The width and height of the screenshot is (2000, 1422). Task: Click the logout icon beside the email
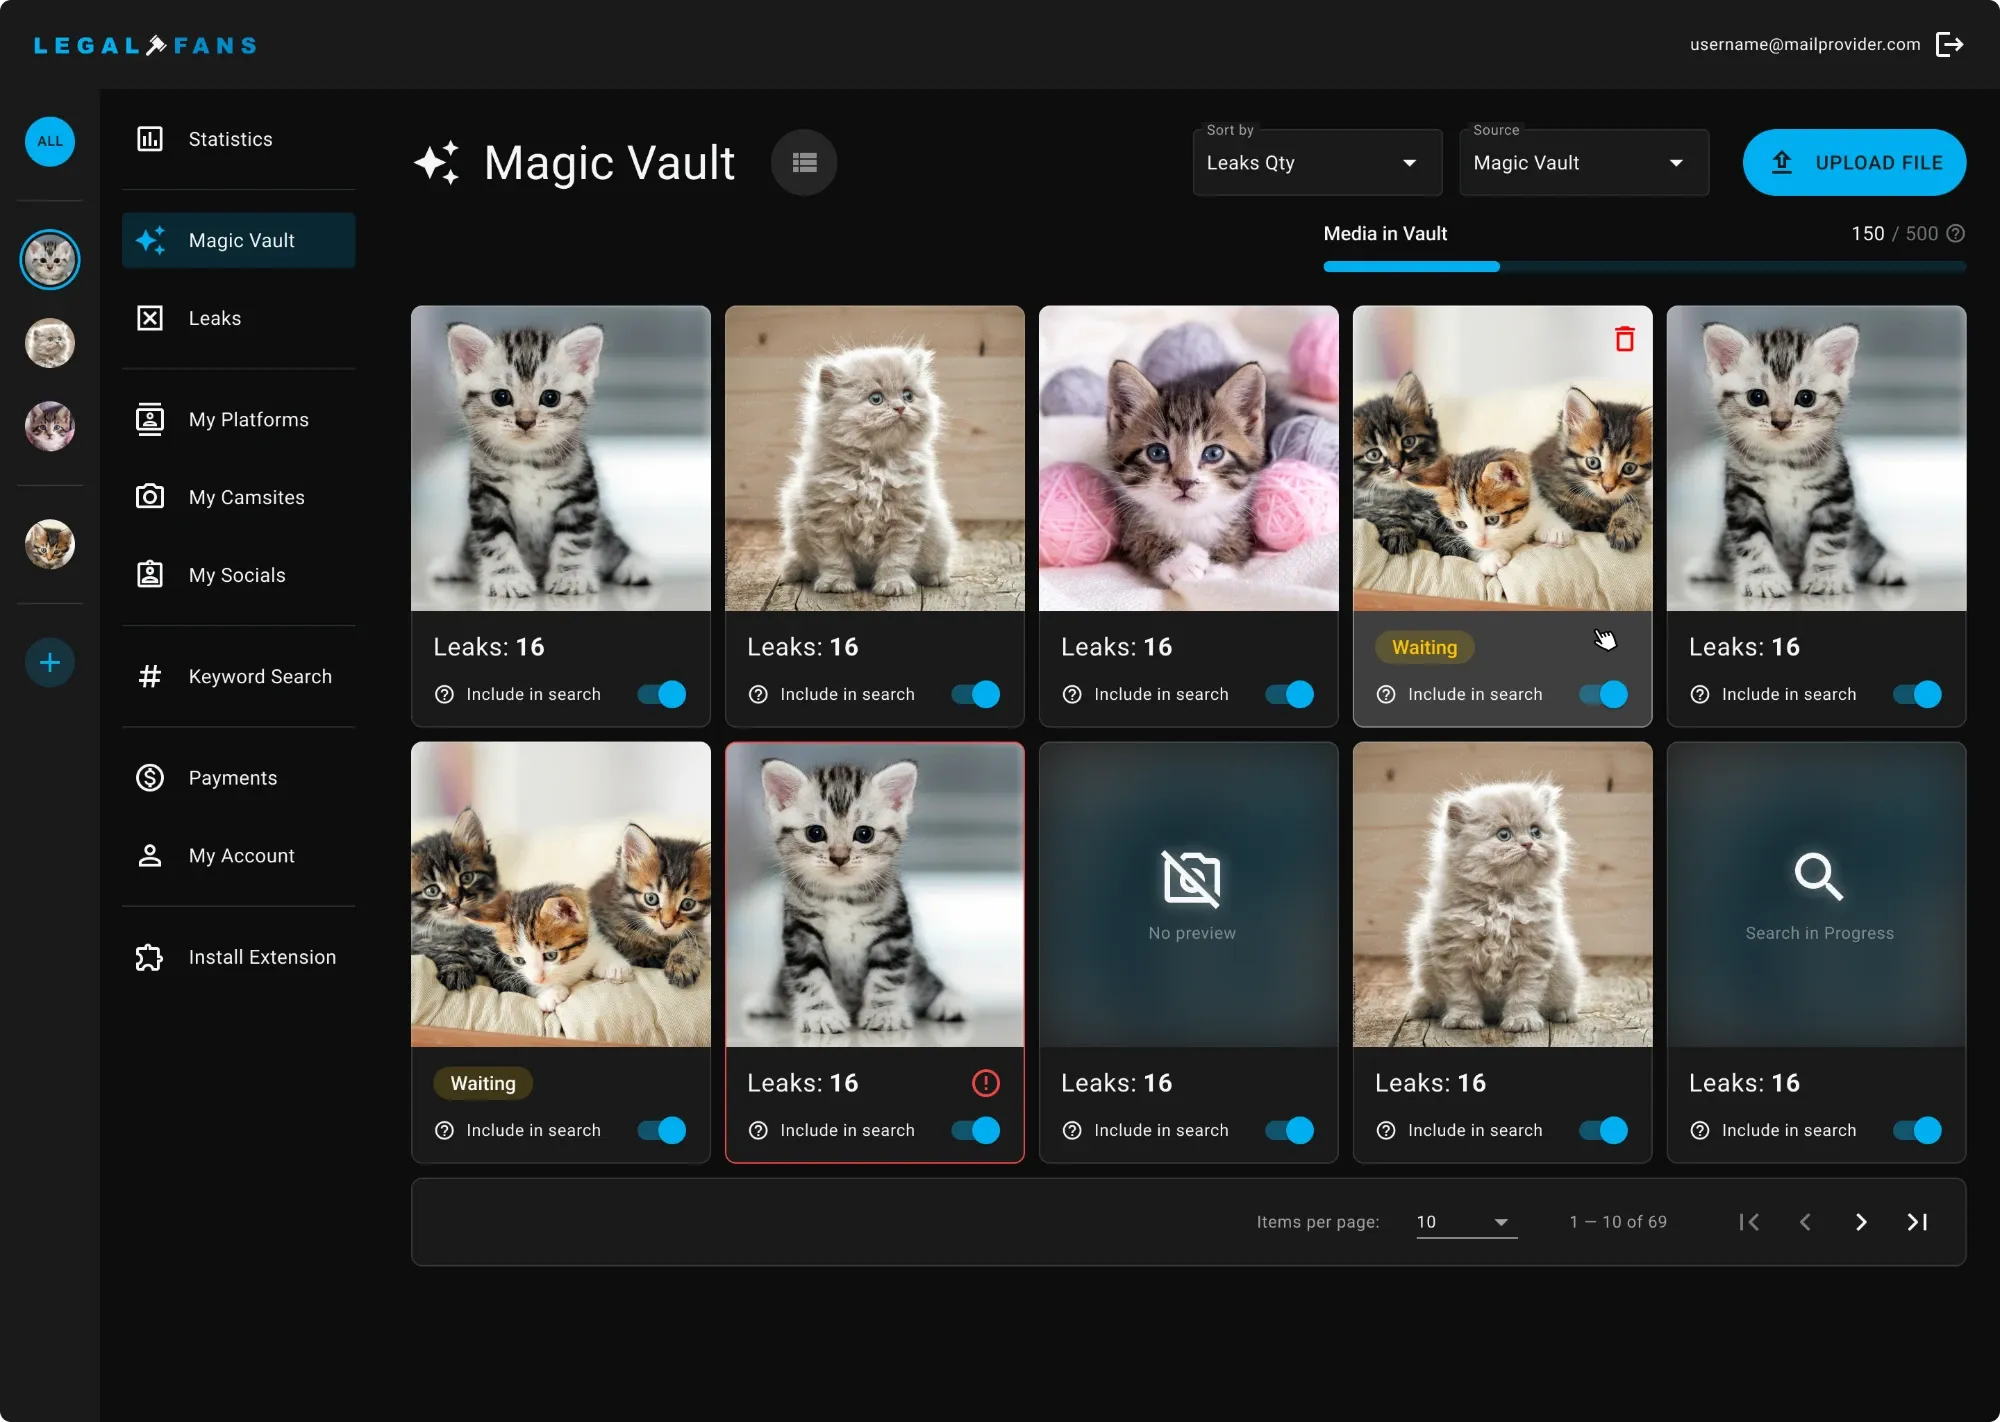1950,44
